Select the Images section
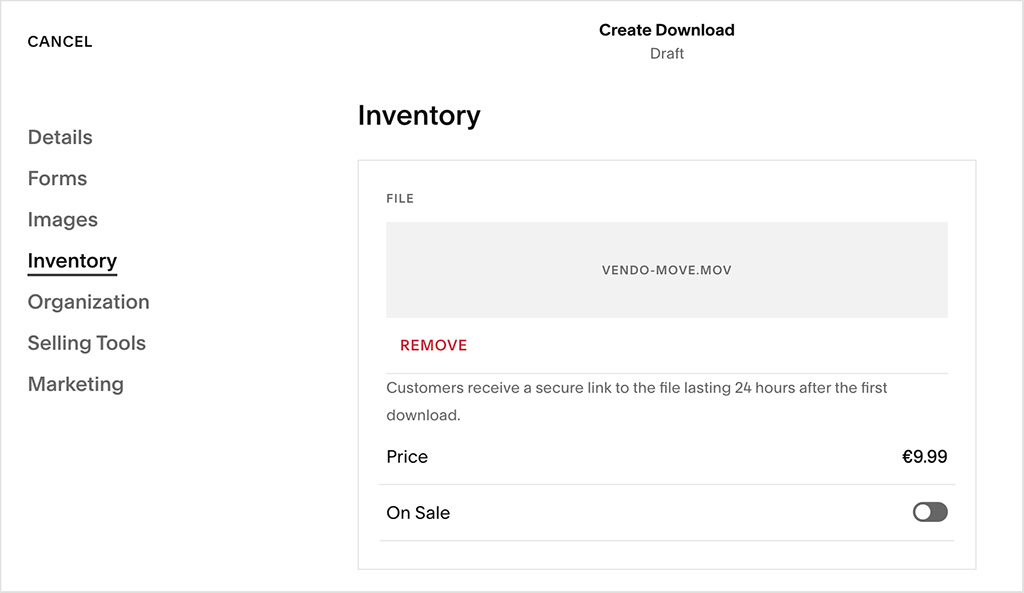 click(62, 219)
